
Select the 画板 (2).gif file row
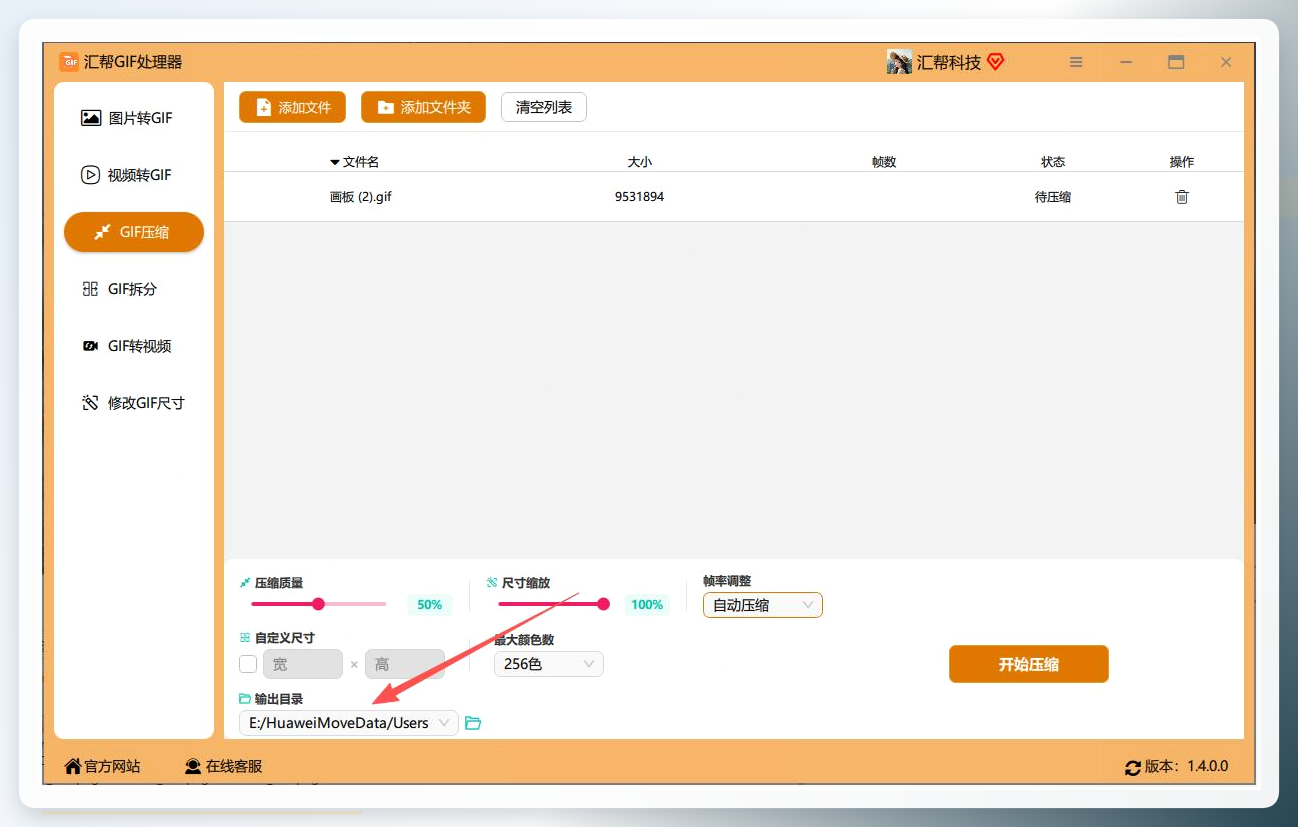733,197
